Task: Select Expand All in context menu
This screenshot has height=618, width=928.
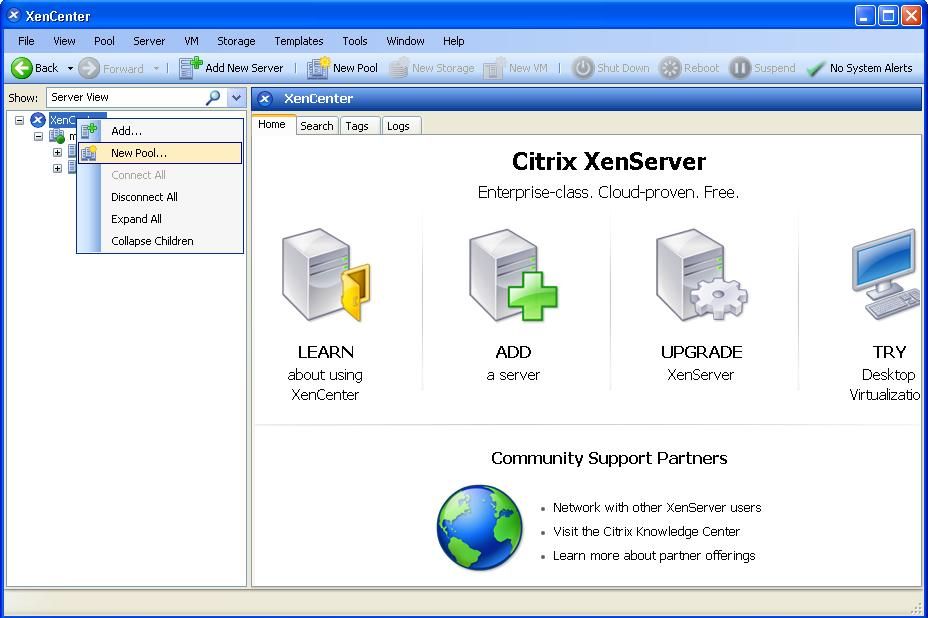Action: point(160,218)
